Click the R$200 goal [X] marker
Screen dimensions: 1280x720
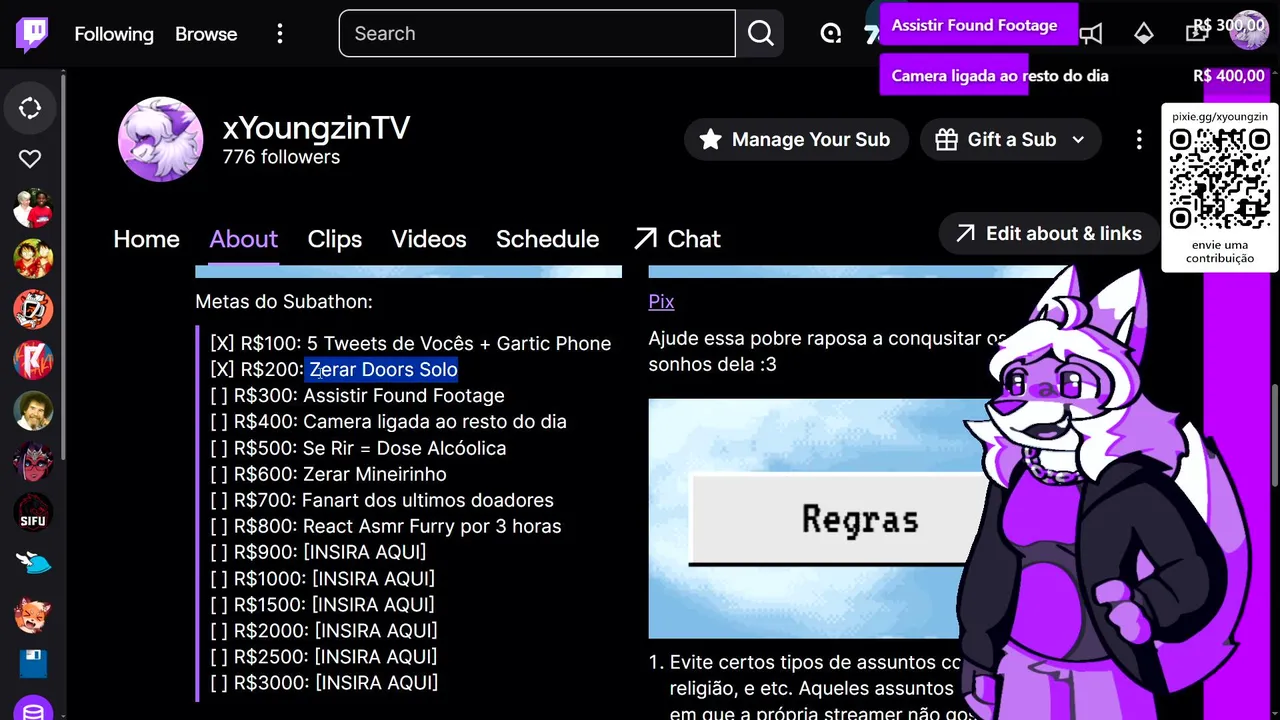tap(222, 370)
